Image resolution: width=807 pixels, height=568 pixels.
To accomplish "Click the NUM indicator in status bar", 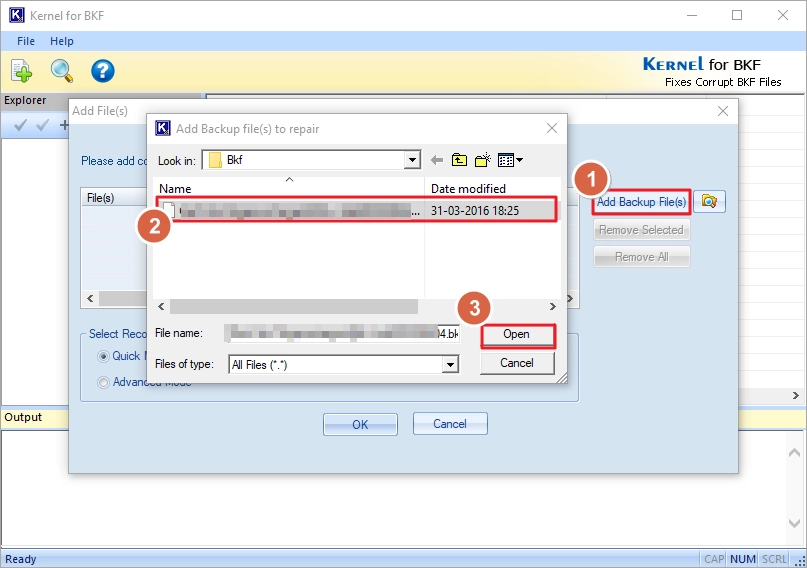I will (743, 559).
